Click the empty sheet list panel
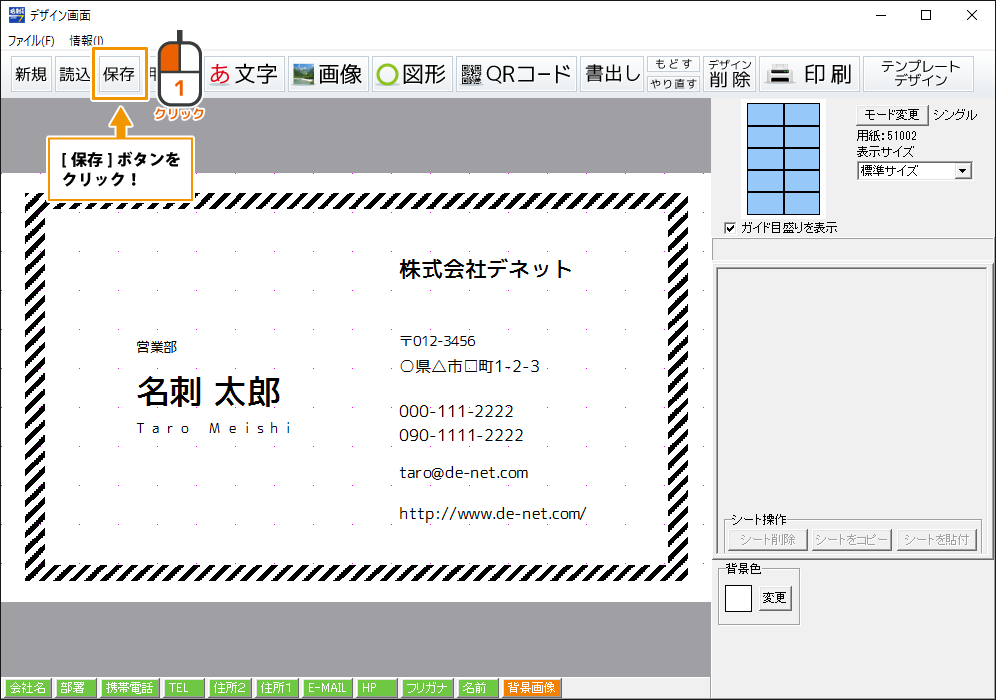The width and height of the screenshot is (996, 700). 851,391
